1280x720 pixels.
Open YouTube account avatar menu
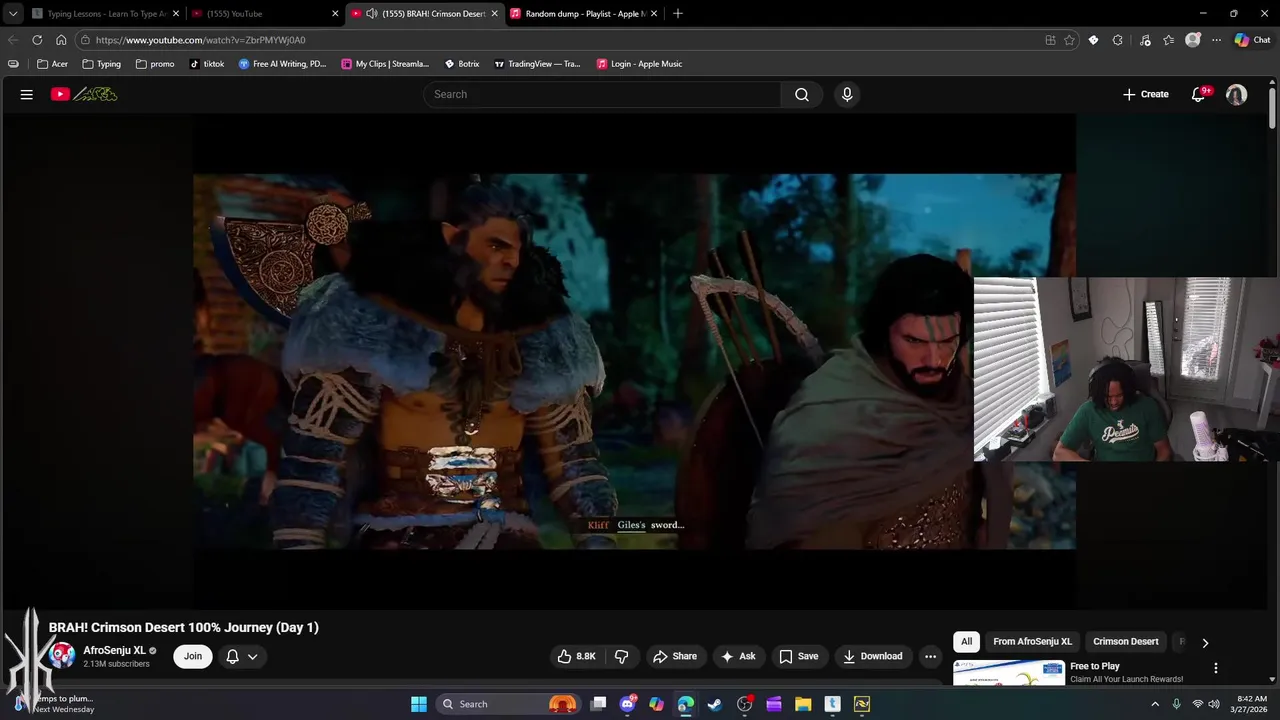click(1237, 94)
